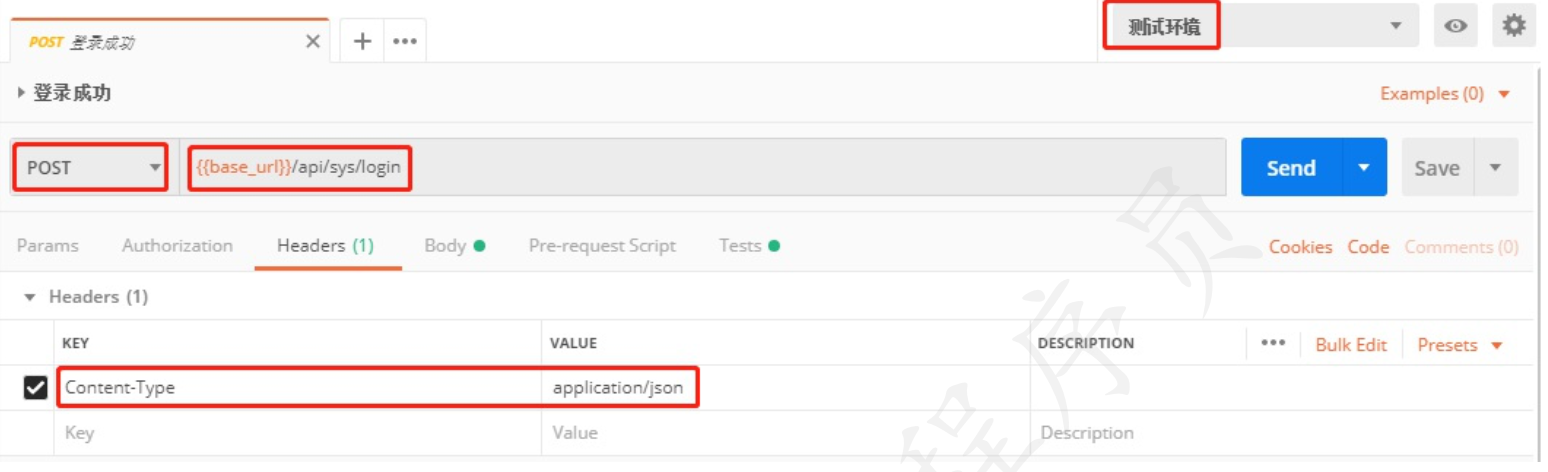Open the POST method dropdown
1548x472 pixels.
coord(91,167)
